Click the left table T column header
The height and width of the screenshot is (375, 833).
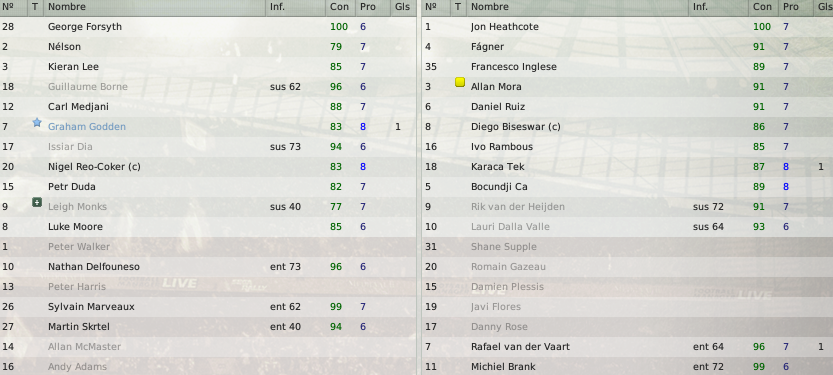click(35, 7)
